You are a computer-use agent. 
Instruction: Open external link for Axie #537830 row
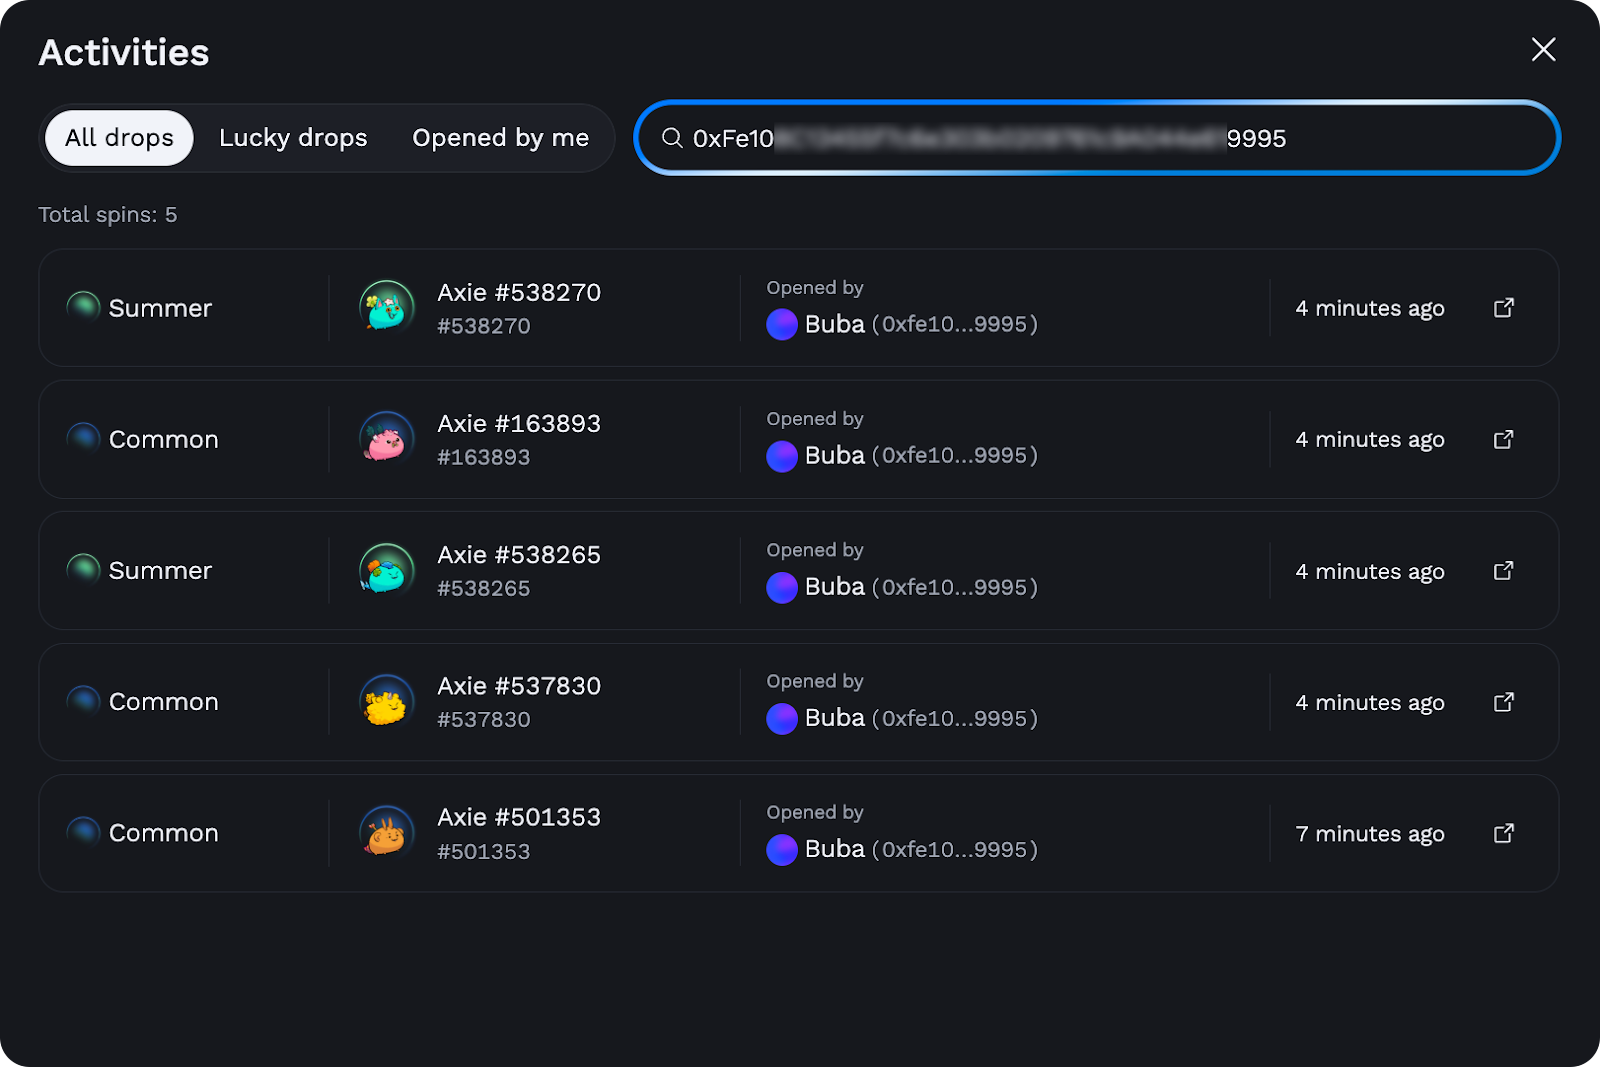[x=1504, y=702]
